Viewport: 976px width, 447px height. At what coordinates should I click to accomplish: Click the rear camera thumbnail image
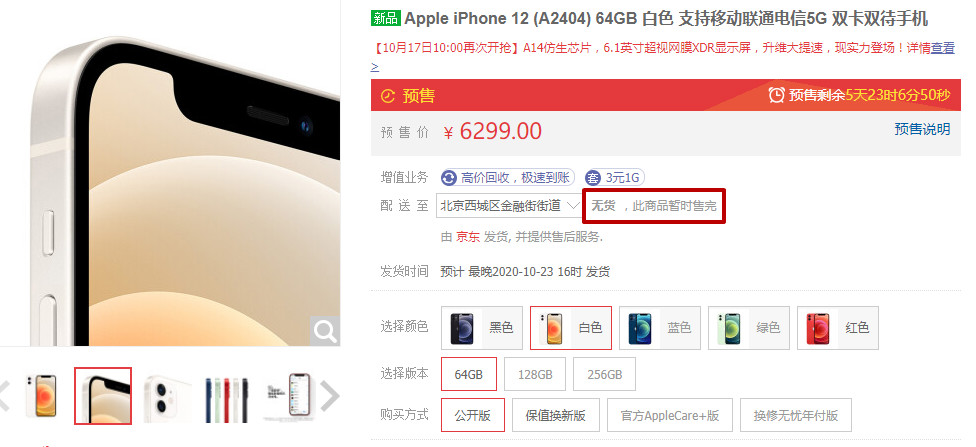164,396
